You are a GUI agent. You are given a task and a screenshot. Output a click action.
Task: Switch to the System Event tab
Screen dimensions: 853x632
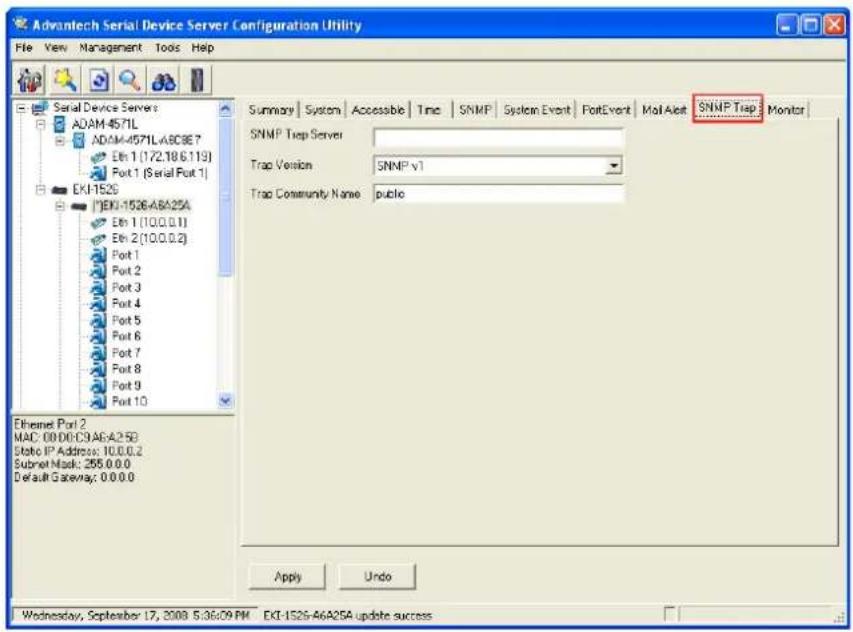tap(537, 110)
